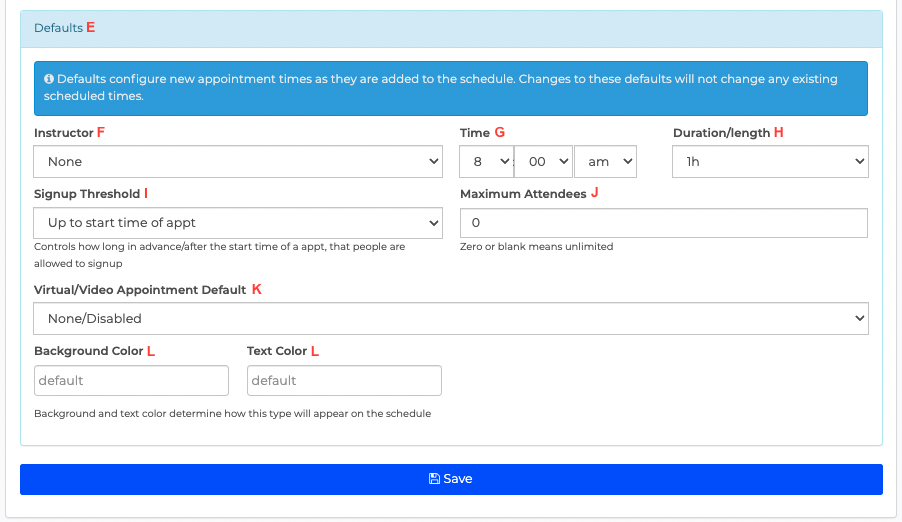Click the red E marker beside Defaults
The width and height of the screenshot is (902, 522).
(90, 28)
